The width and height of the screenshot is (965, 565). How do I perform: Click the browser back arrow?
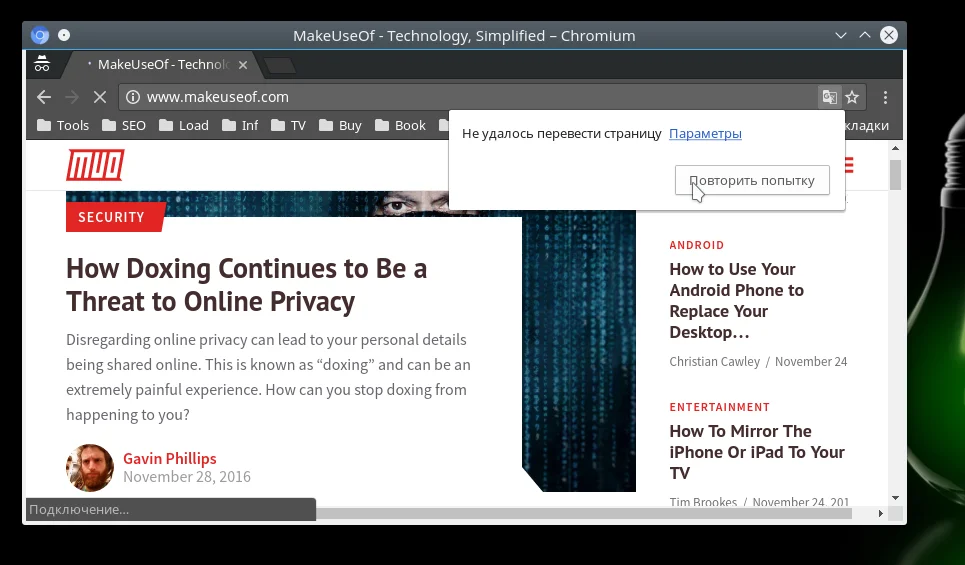coord(44,97)
